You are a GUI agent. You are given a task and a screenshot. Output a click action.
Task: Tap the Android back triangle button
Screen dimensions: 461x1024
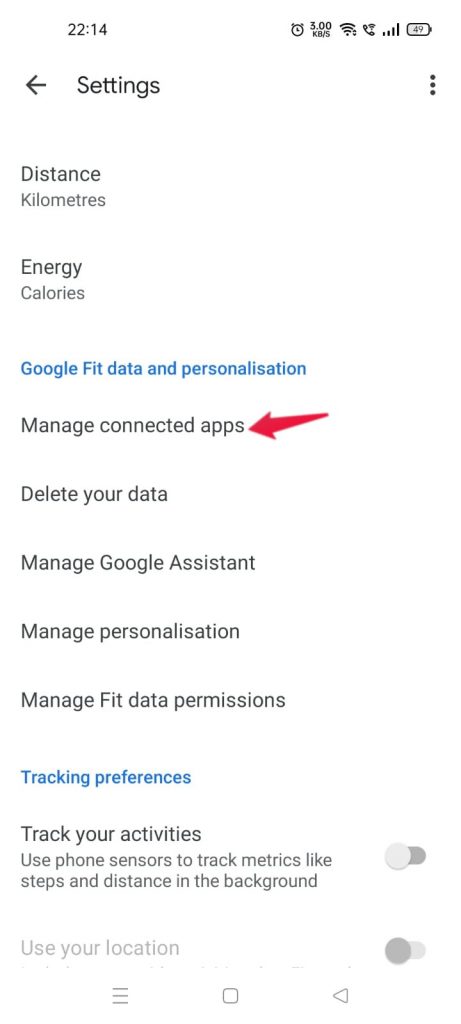340,995
